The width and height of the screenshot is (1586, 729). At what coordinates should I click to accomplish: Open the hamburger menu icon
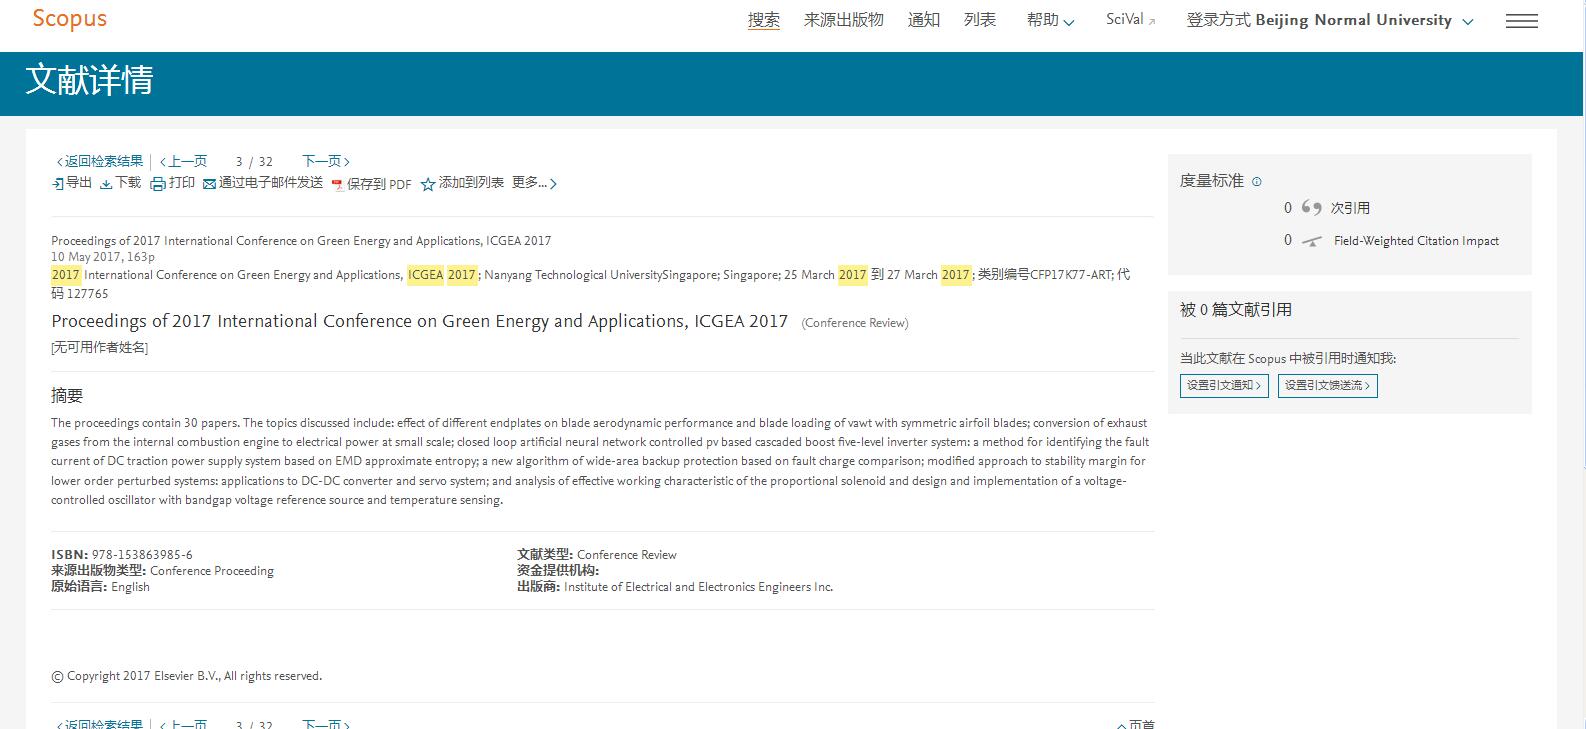(1521, 21)
